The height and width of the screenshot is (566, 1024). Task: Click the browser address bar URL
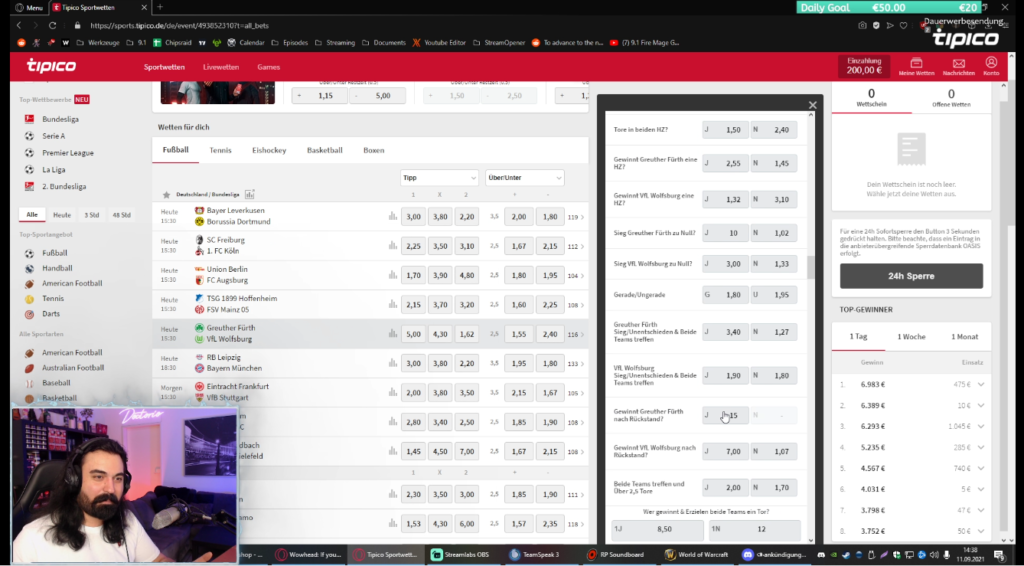[x=180, y=25]
